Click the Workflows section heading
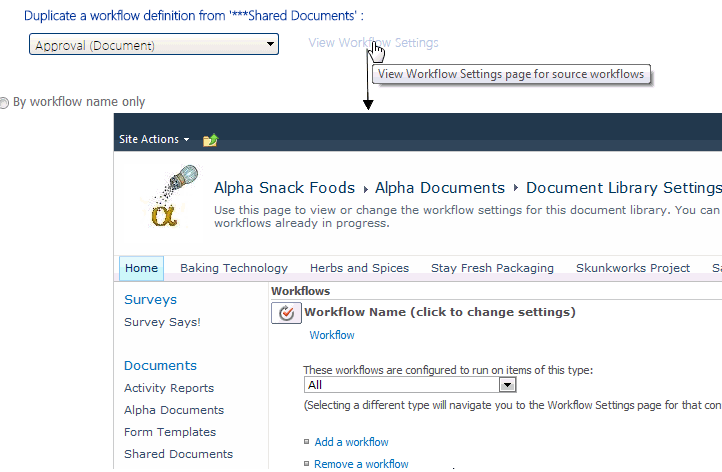Image resolution: width=722 pixels, height=472 pixels. tap(301, 291)
